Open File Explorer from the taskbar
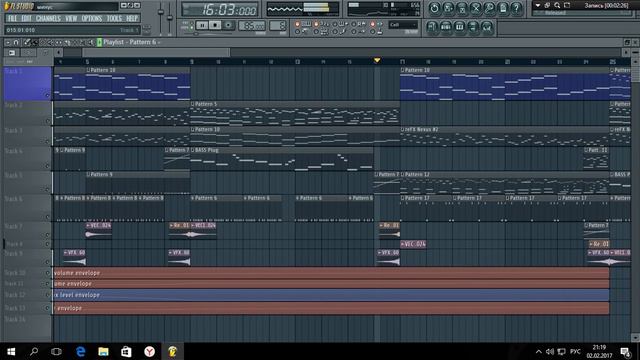Image resolution: width=640 pixels, height=360 pixels. point(103,351)
